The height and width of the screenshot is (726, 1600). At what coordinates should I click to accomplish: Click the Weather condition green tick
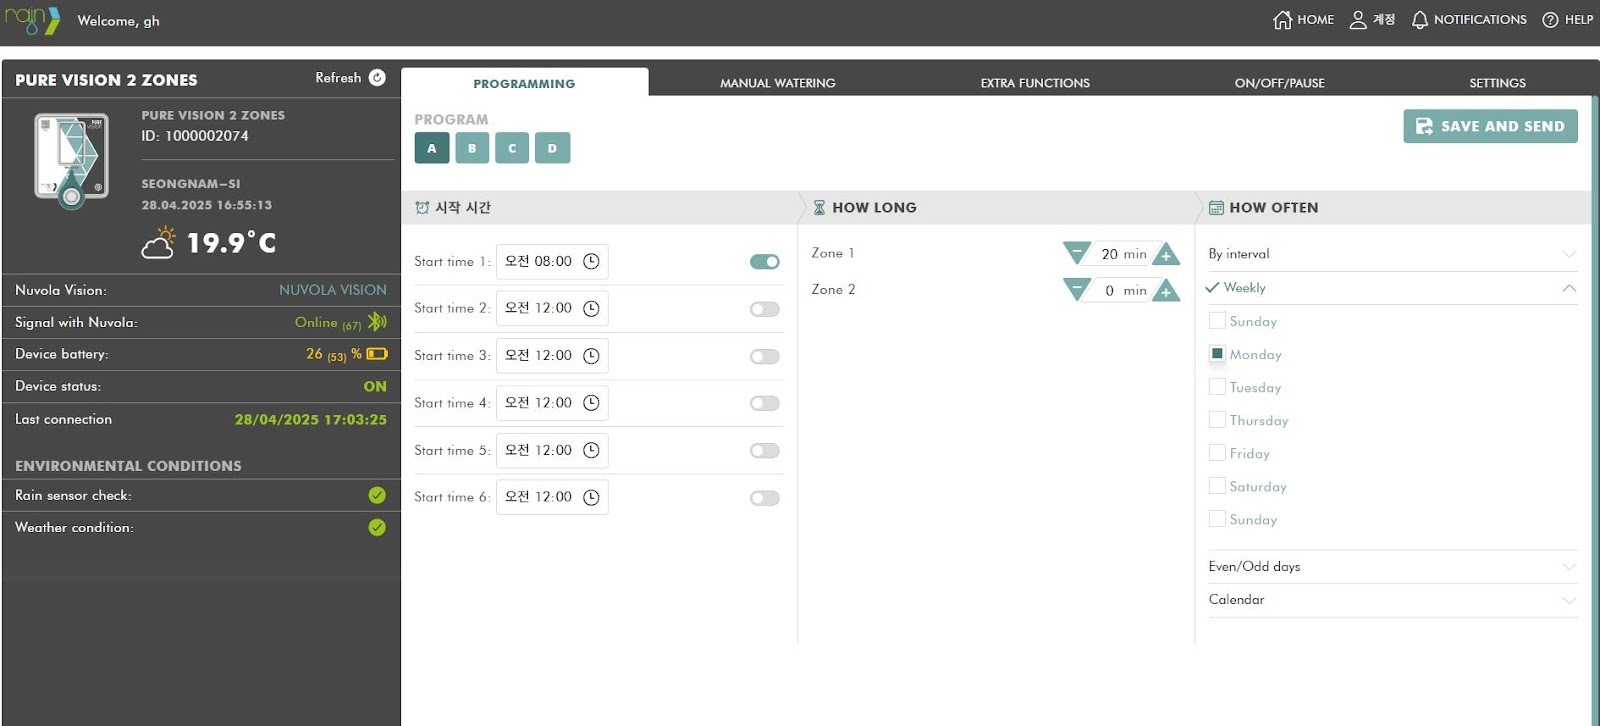coord(377,527)
